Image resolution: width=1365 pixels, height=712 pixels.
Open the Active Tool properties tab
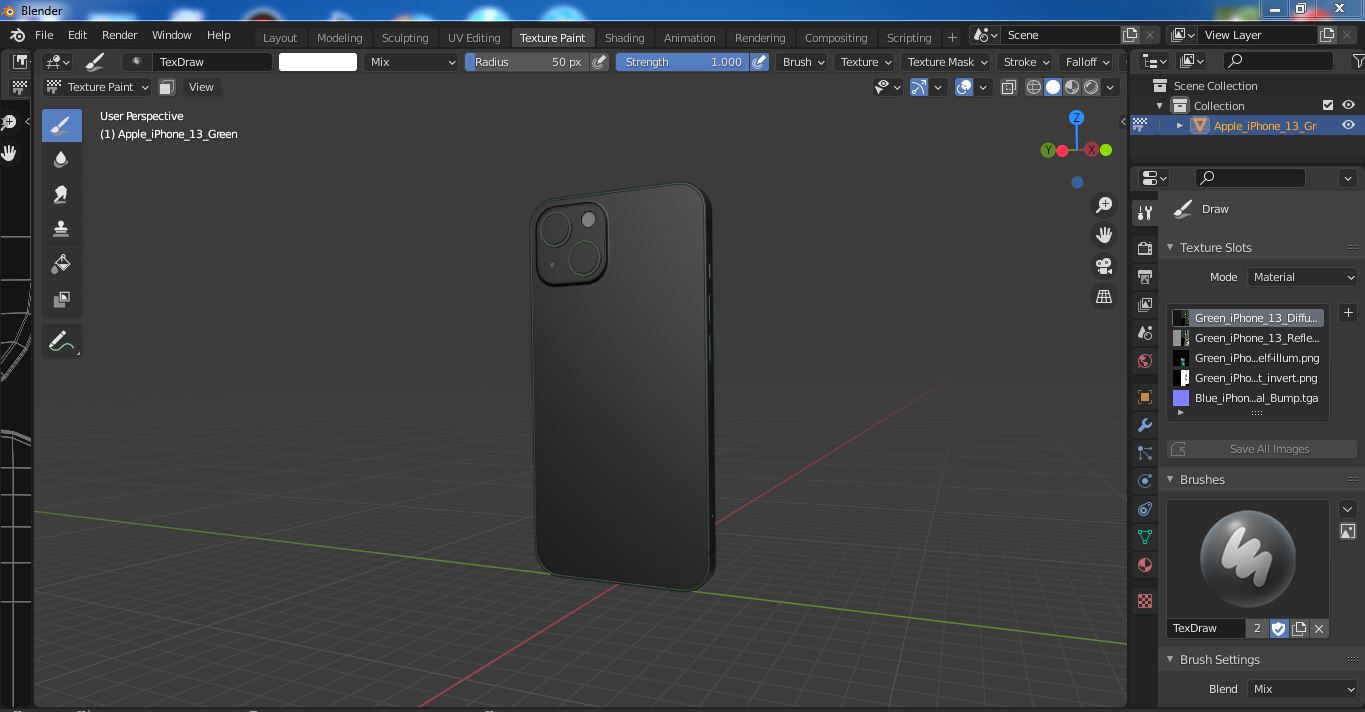tap(1145, 213)
